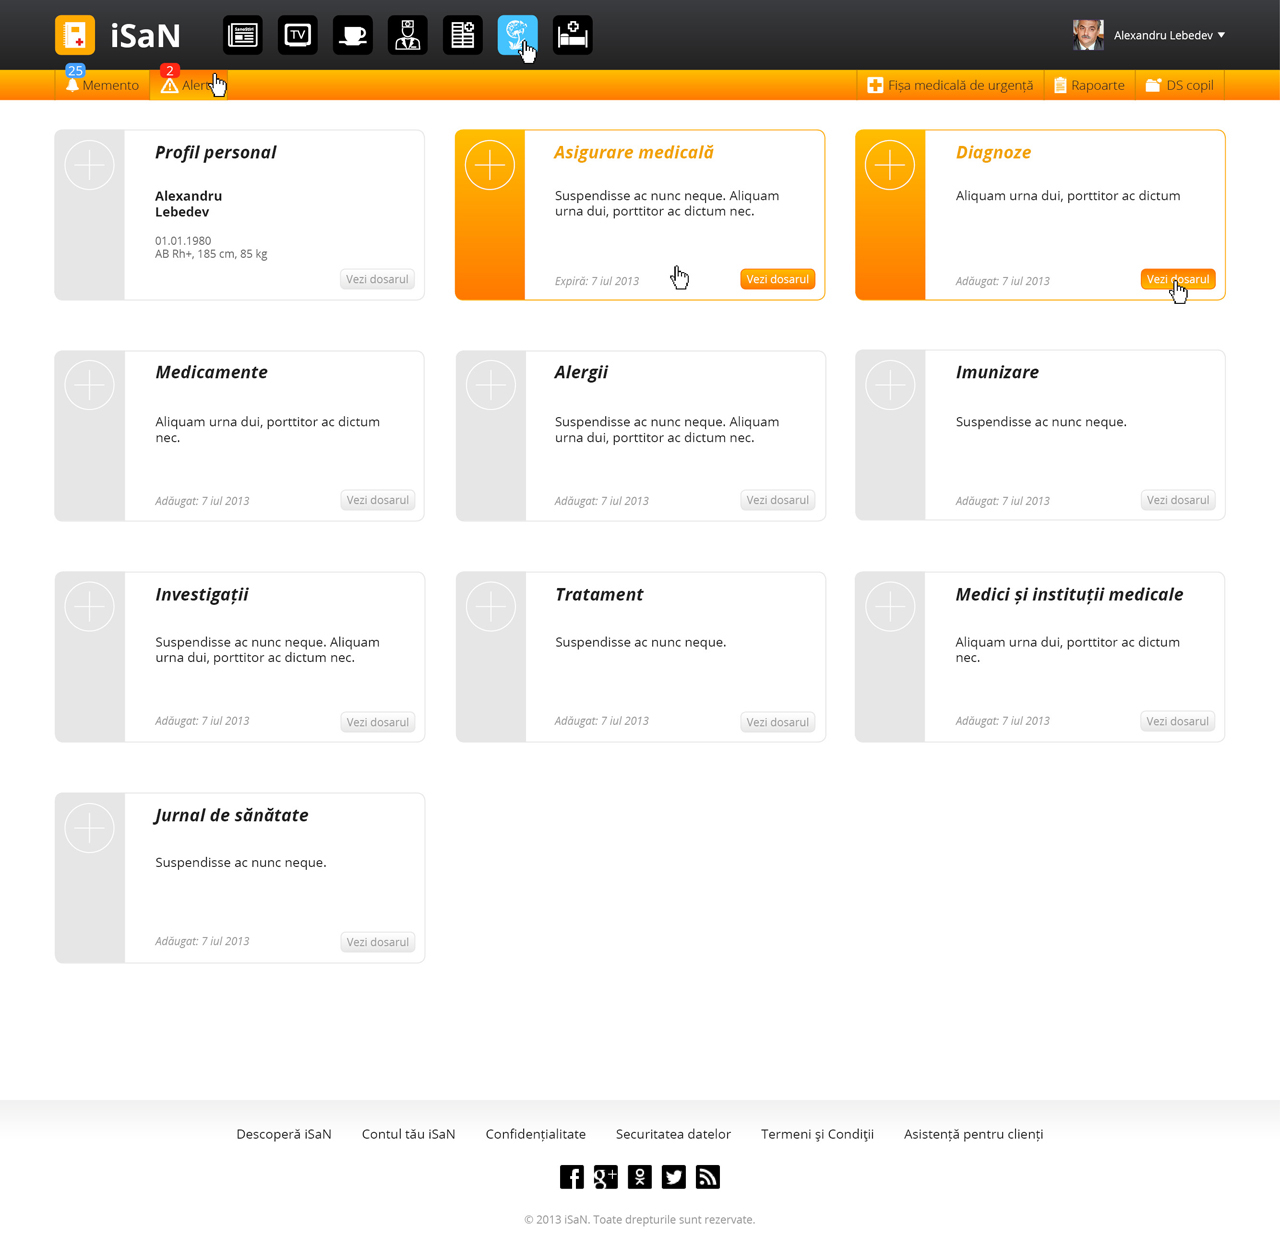Open the hospital bed icon in header
Screen dimensions: 1280x1250
tap(573, 35)
